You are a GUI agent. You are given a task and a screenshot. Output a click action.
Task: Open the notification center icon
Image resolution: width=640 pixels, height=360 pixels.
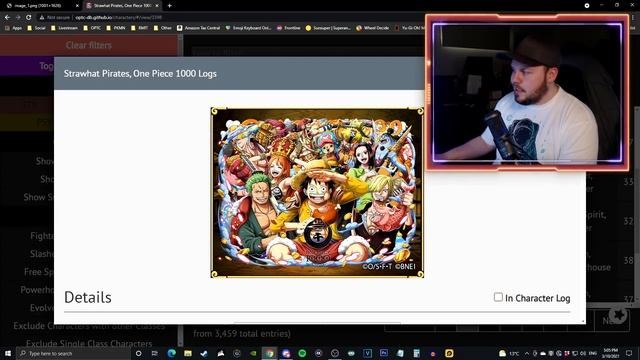coord(629,353)
